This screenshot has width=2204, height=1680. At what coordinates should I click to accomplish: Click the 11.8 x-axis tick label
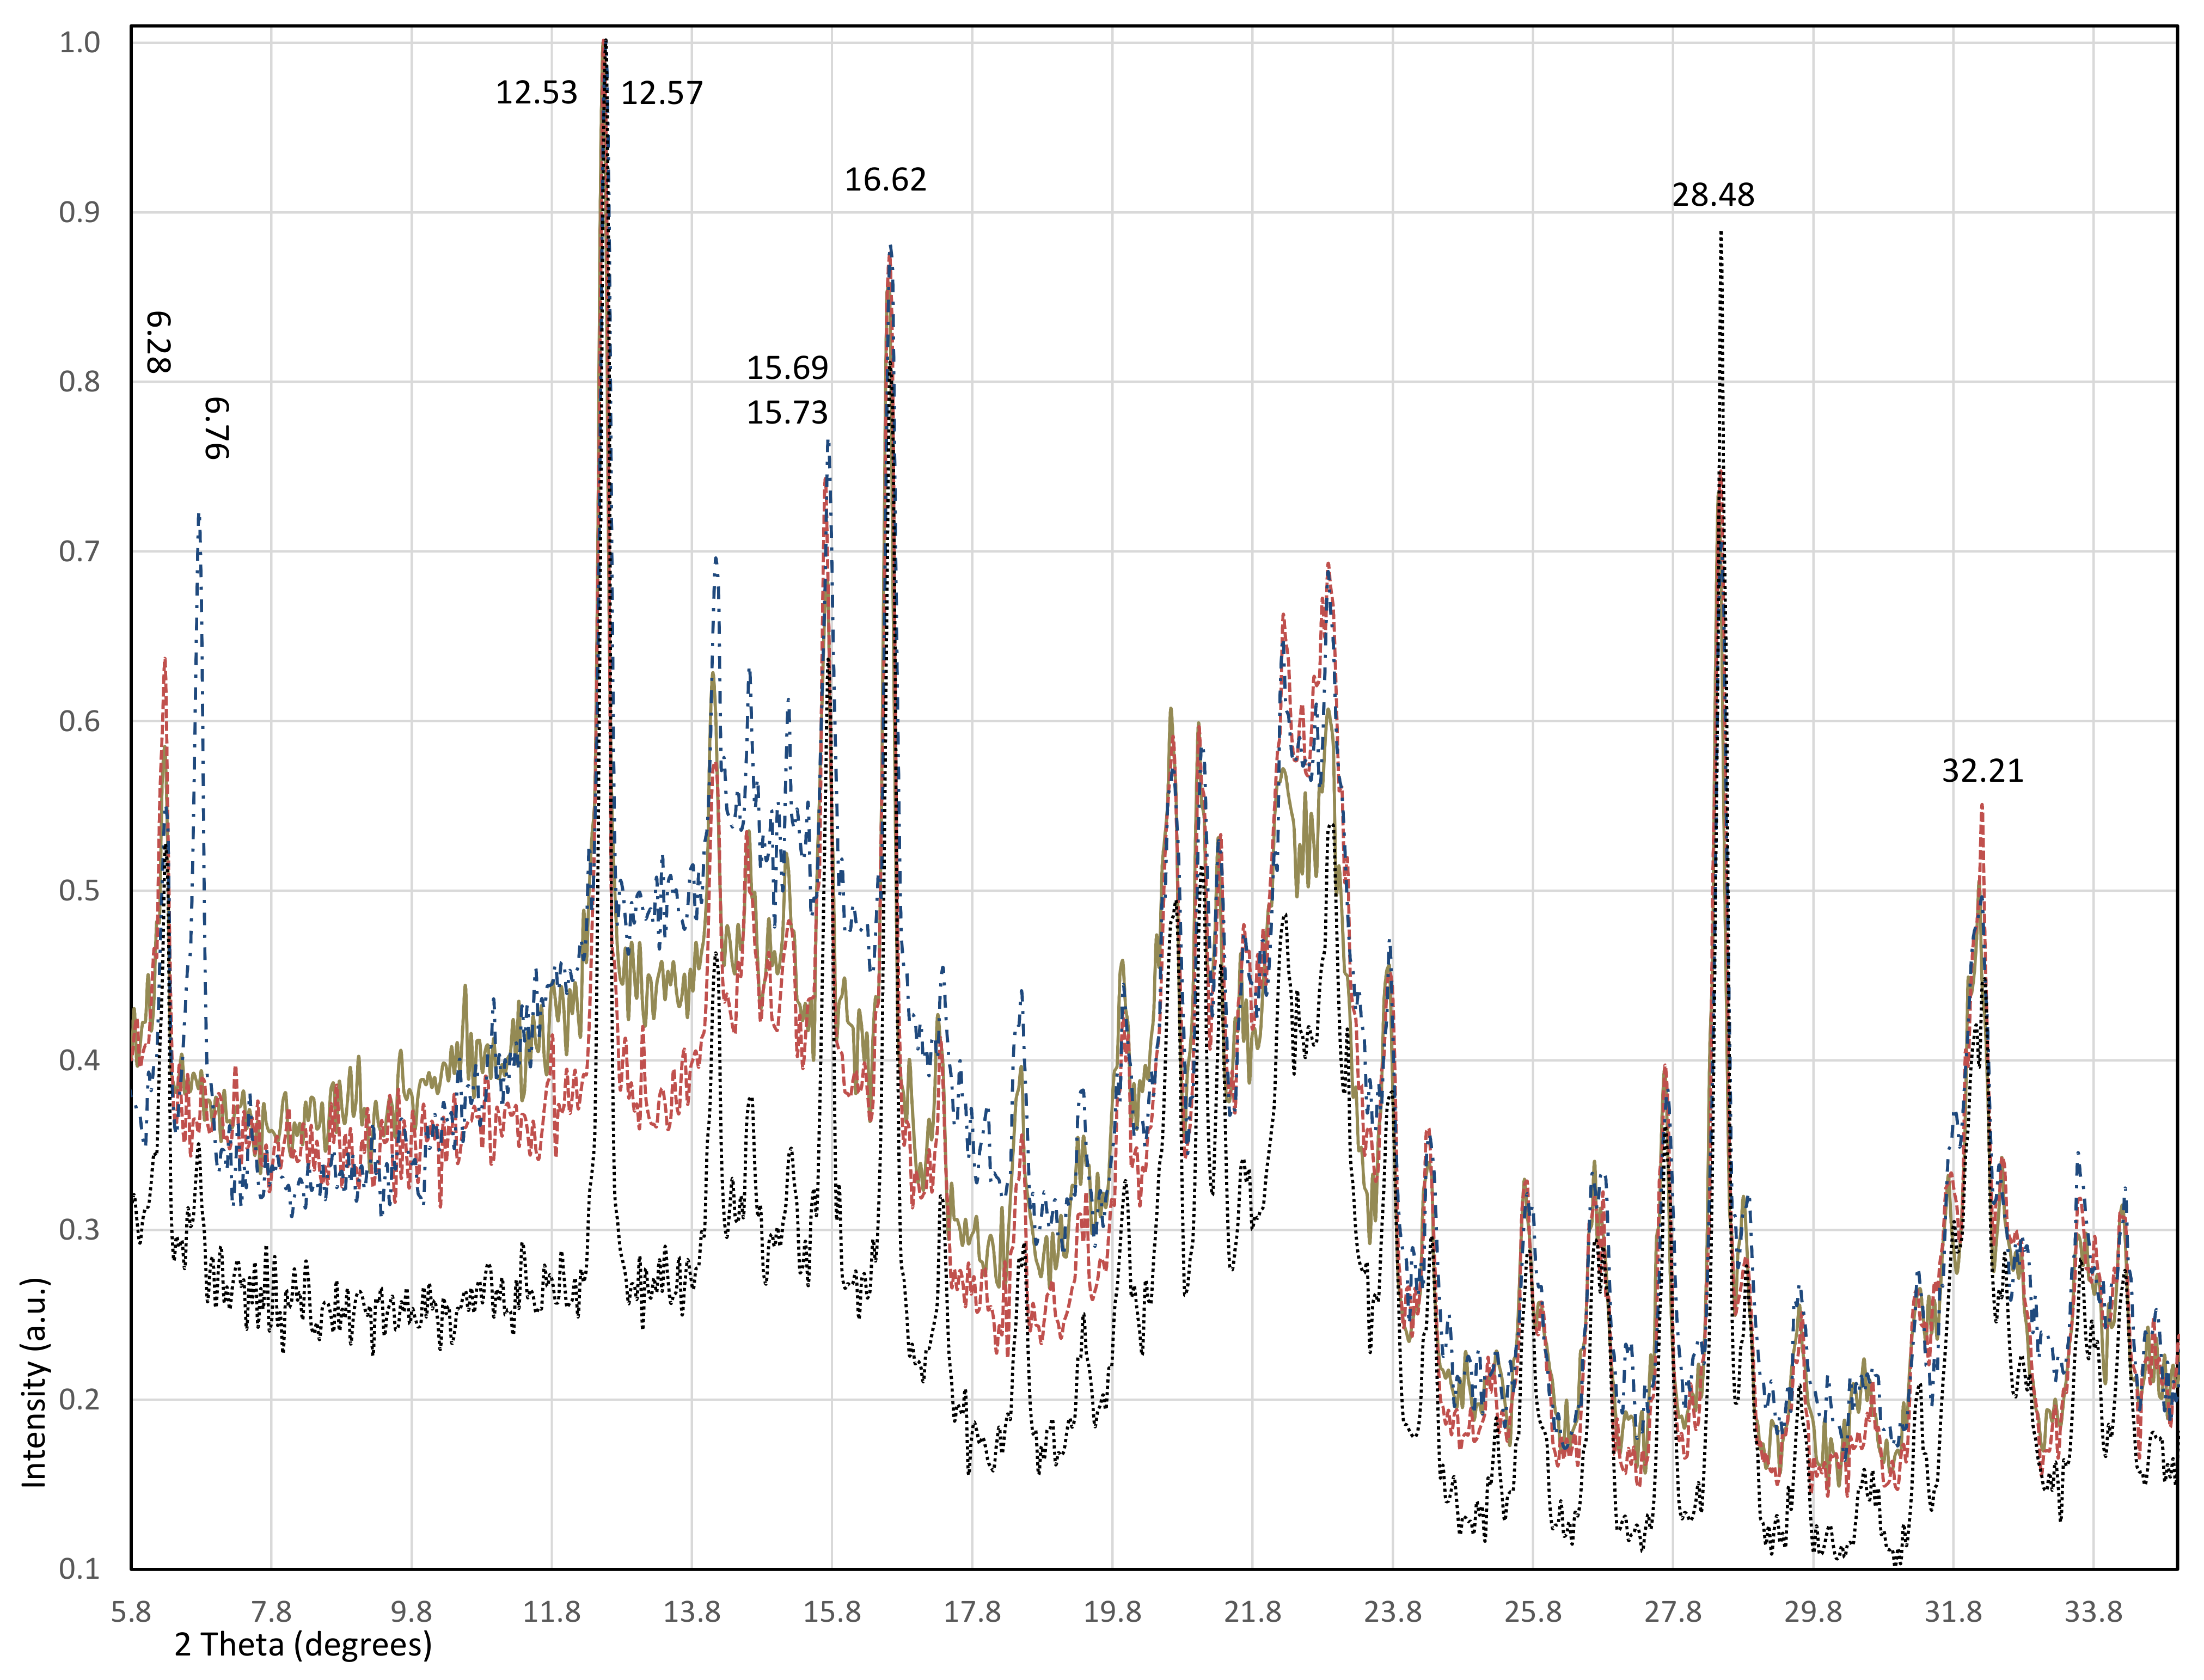[551, 1612]
